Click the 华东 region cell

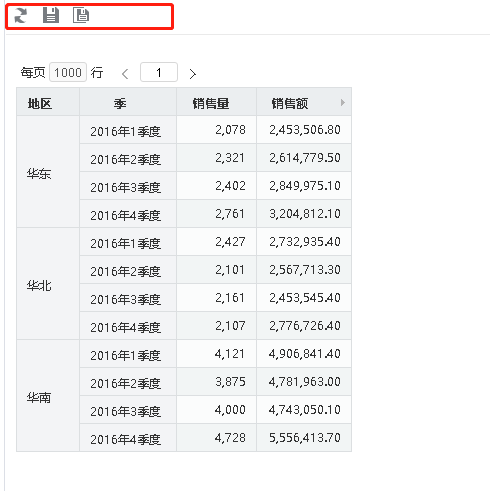48,172
